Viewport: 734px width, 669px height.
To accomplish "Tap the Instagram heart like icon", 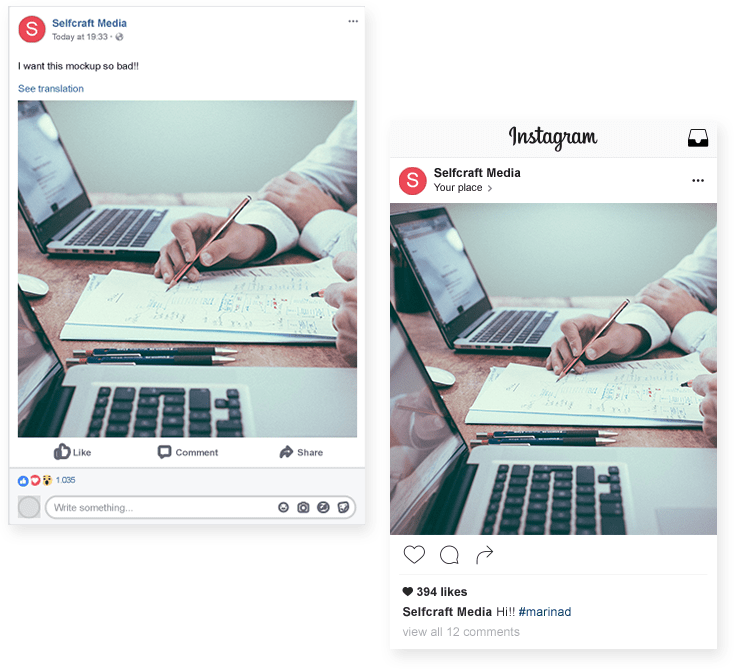I will point(414,554).
